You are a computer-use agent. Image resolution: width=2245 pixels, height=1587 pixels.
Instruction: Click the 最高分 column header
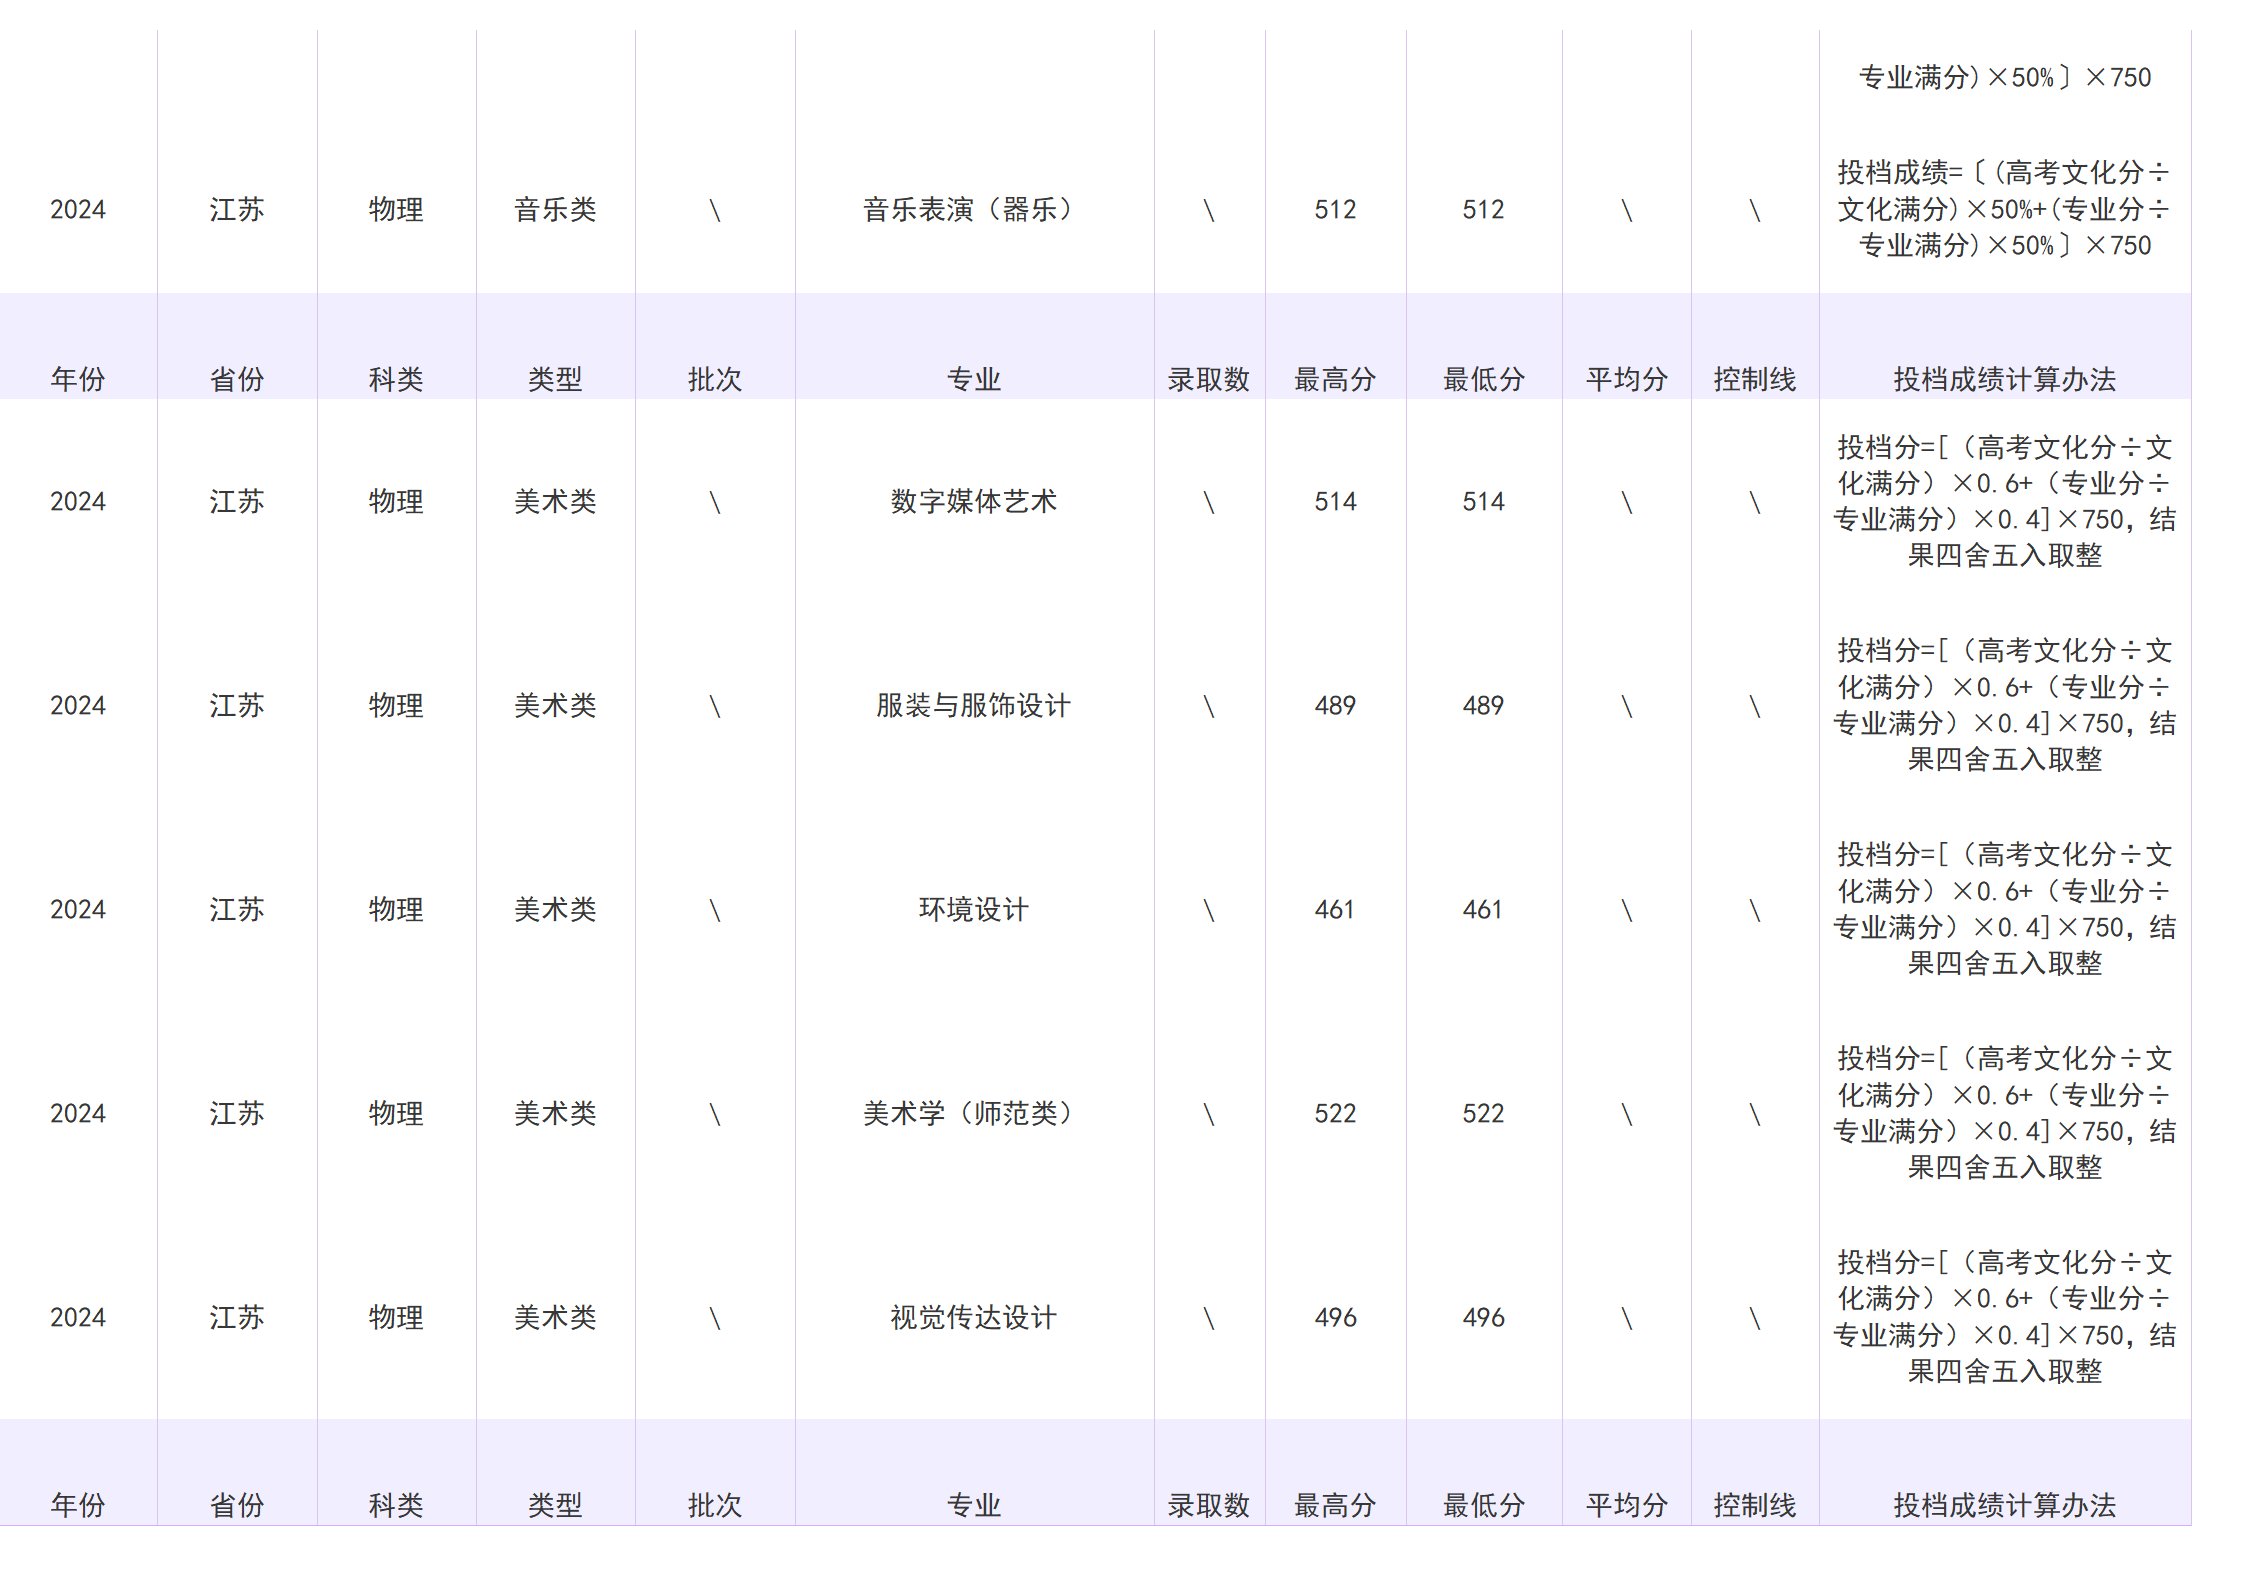[x=1337, y=379]
